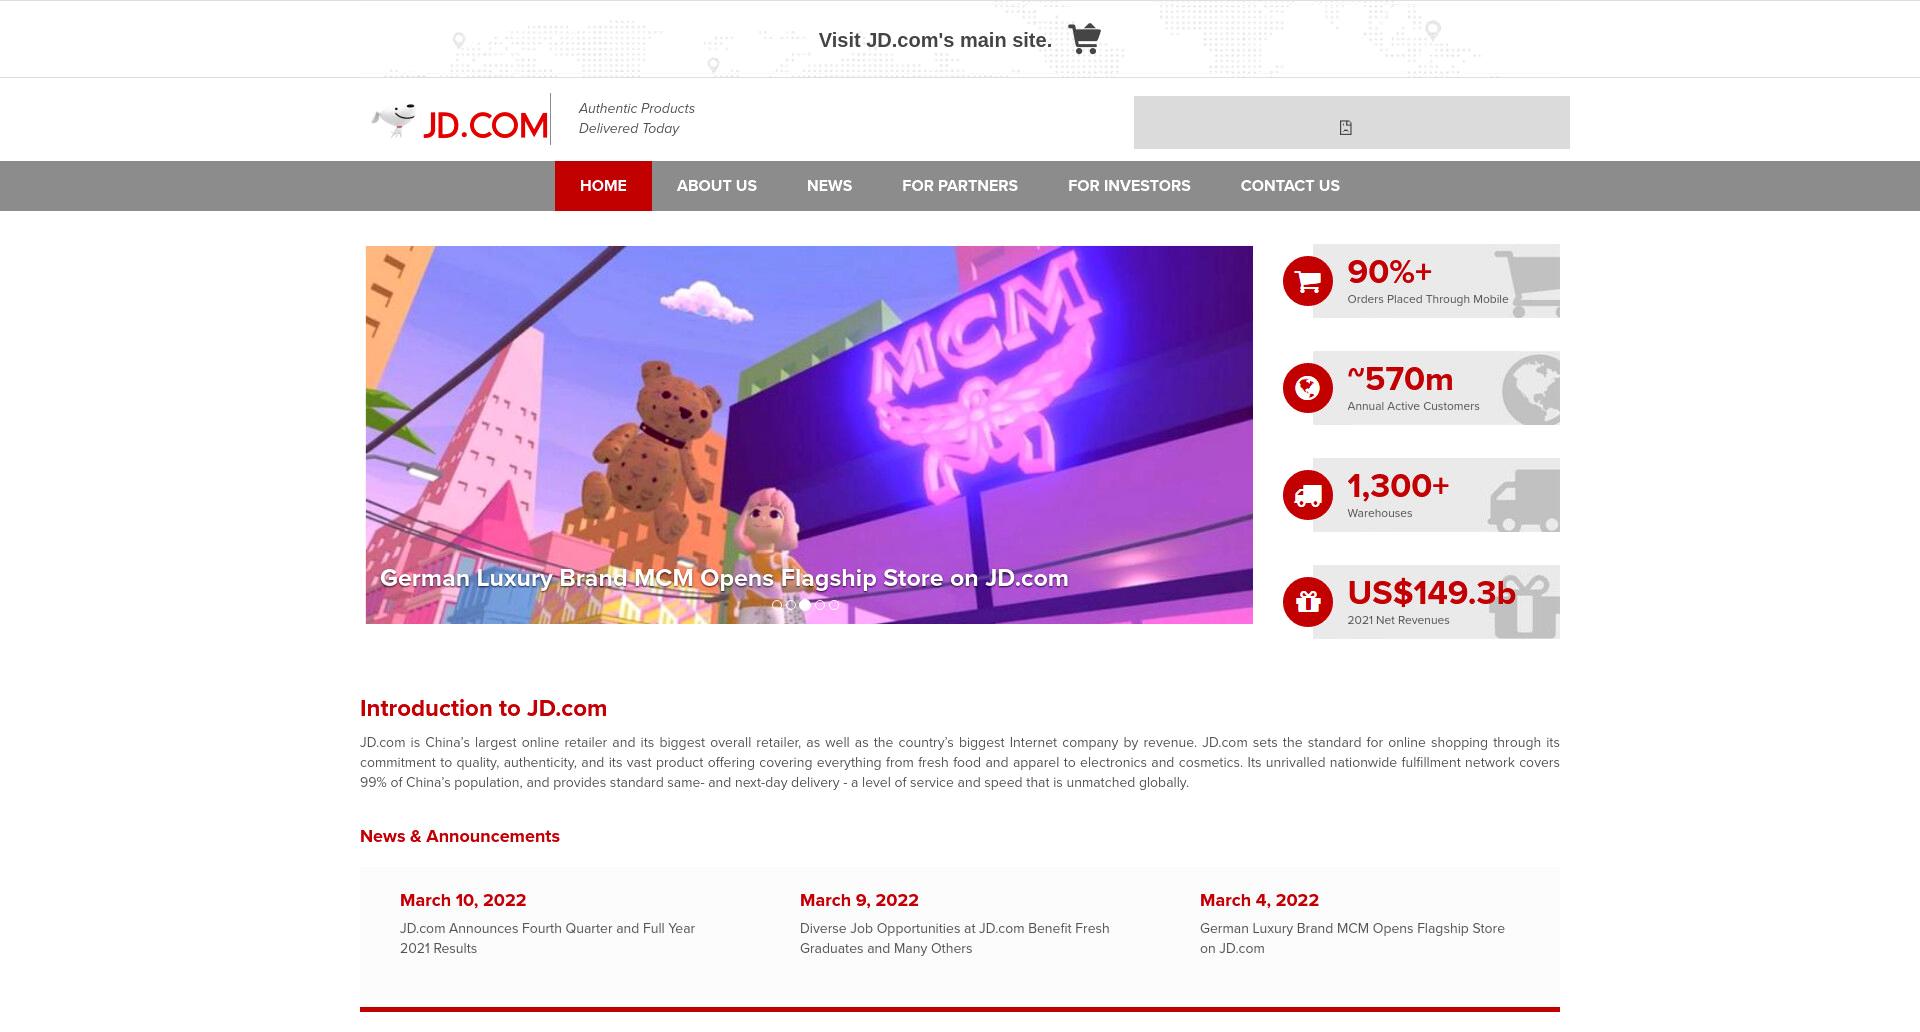Click the broken image icon in gray banner
This screenshot has width=1920, height=1032.
click(1346, 127)
